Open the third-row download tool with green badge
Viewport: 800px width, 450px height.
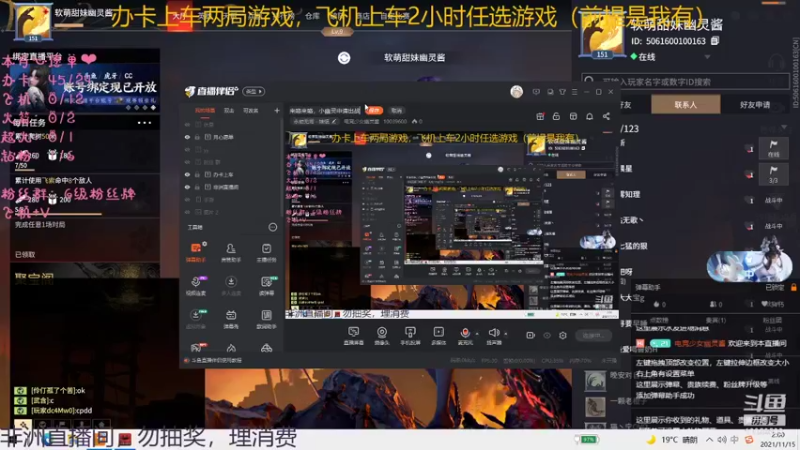click(196, 318)
